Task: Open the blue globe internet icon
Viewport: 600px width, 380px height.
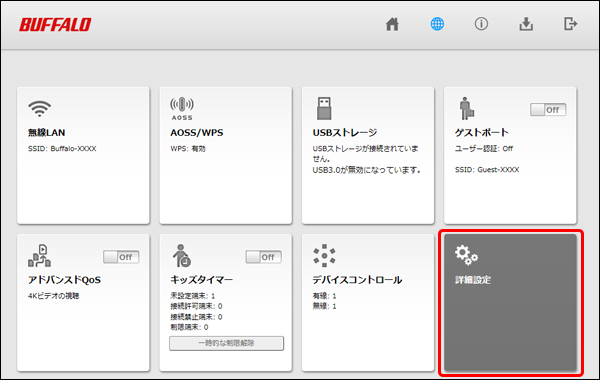Action: click(x=437, y=24)
